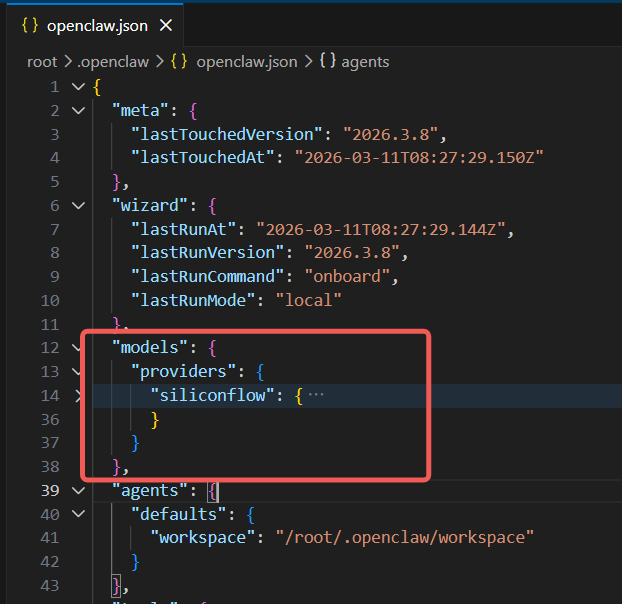
Task: Open the .openclaw breadcrumb folder
Action: (113, 62)
